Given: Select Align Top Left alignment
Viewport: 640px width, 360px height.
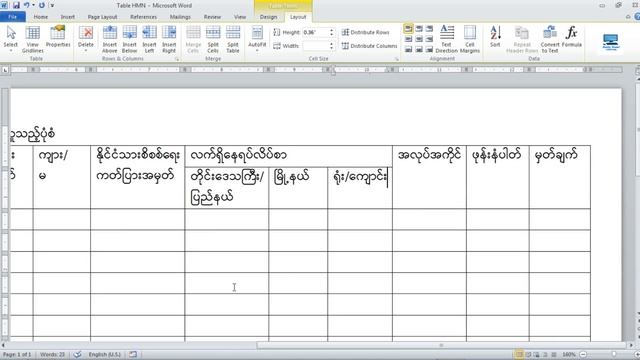Looking at the screenshot, I should [x=408, y=29].
